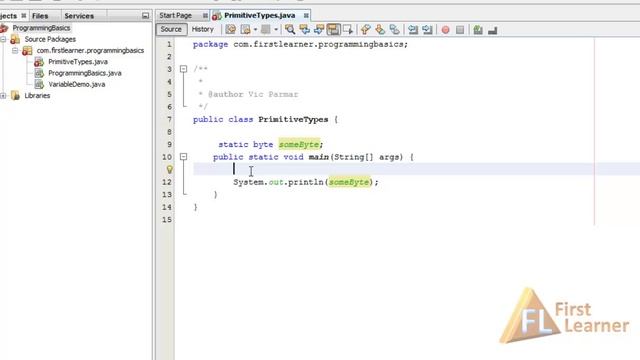Open VariableDemo.java from the project tree

click(x=77, y=84)
